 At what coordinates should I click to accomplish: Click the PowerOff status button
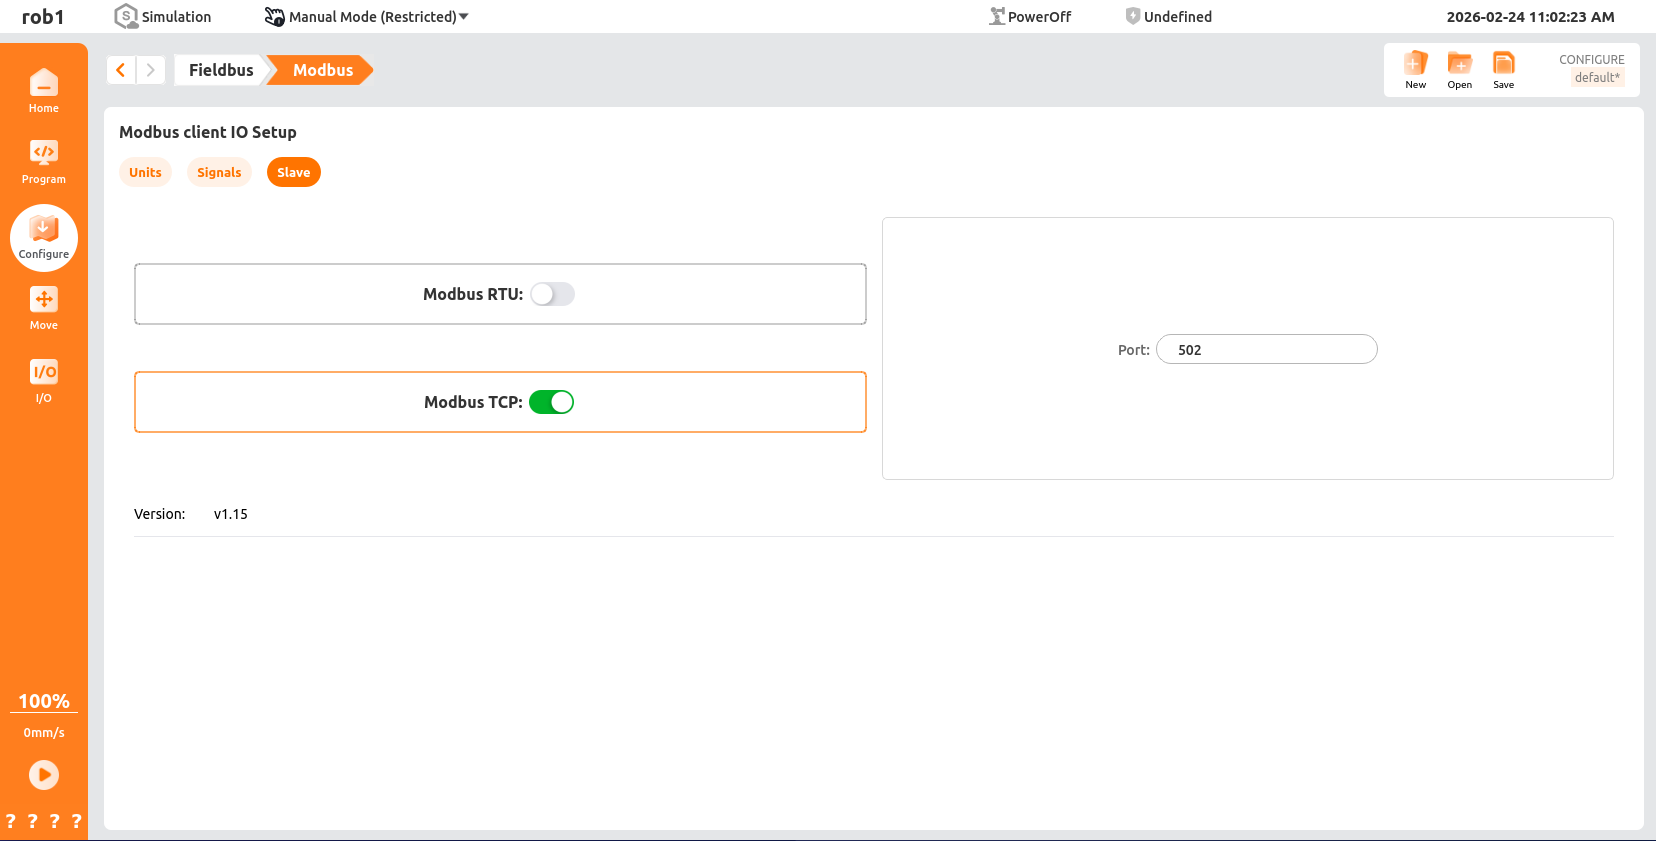pos(1030,17)
